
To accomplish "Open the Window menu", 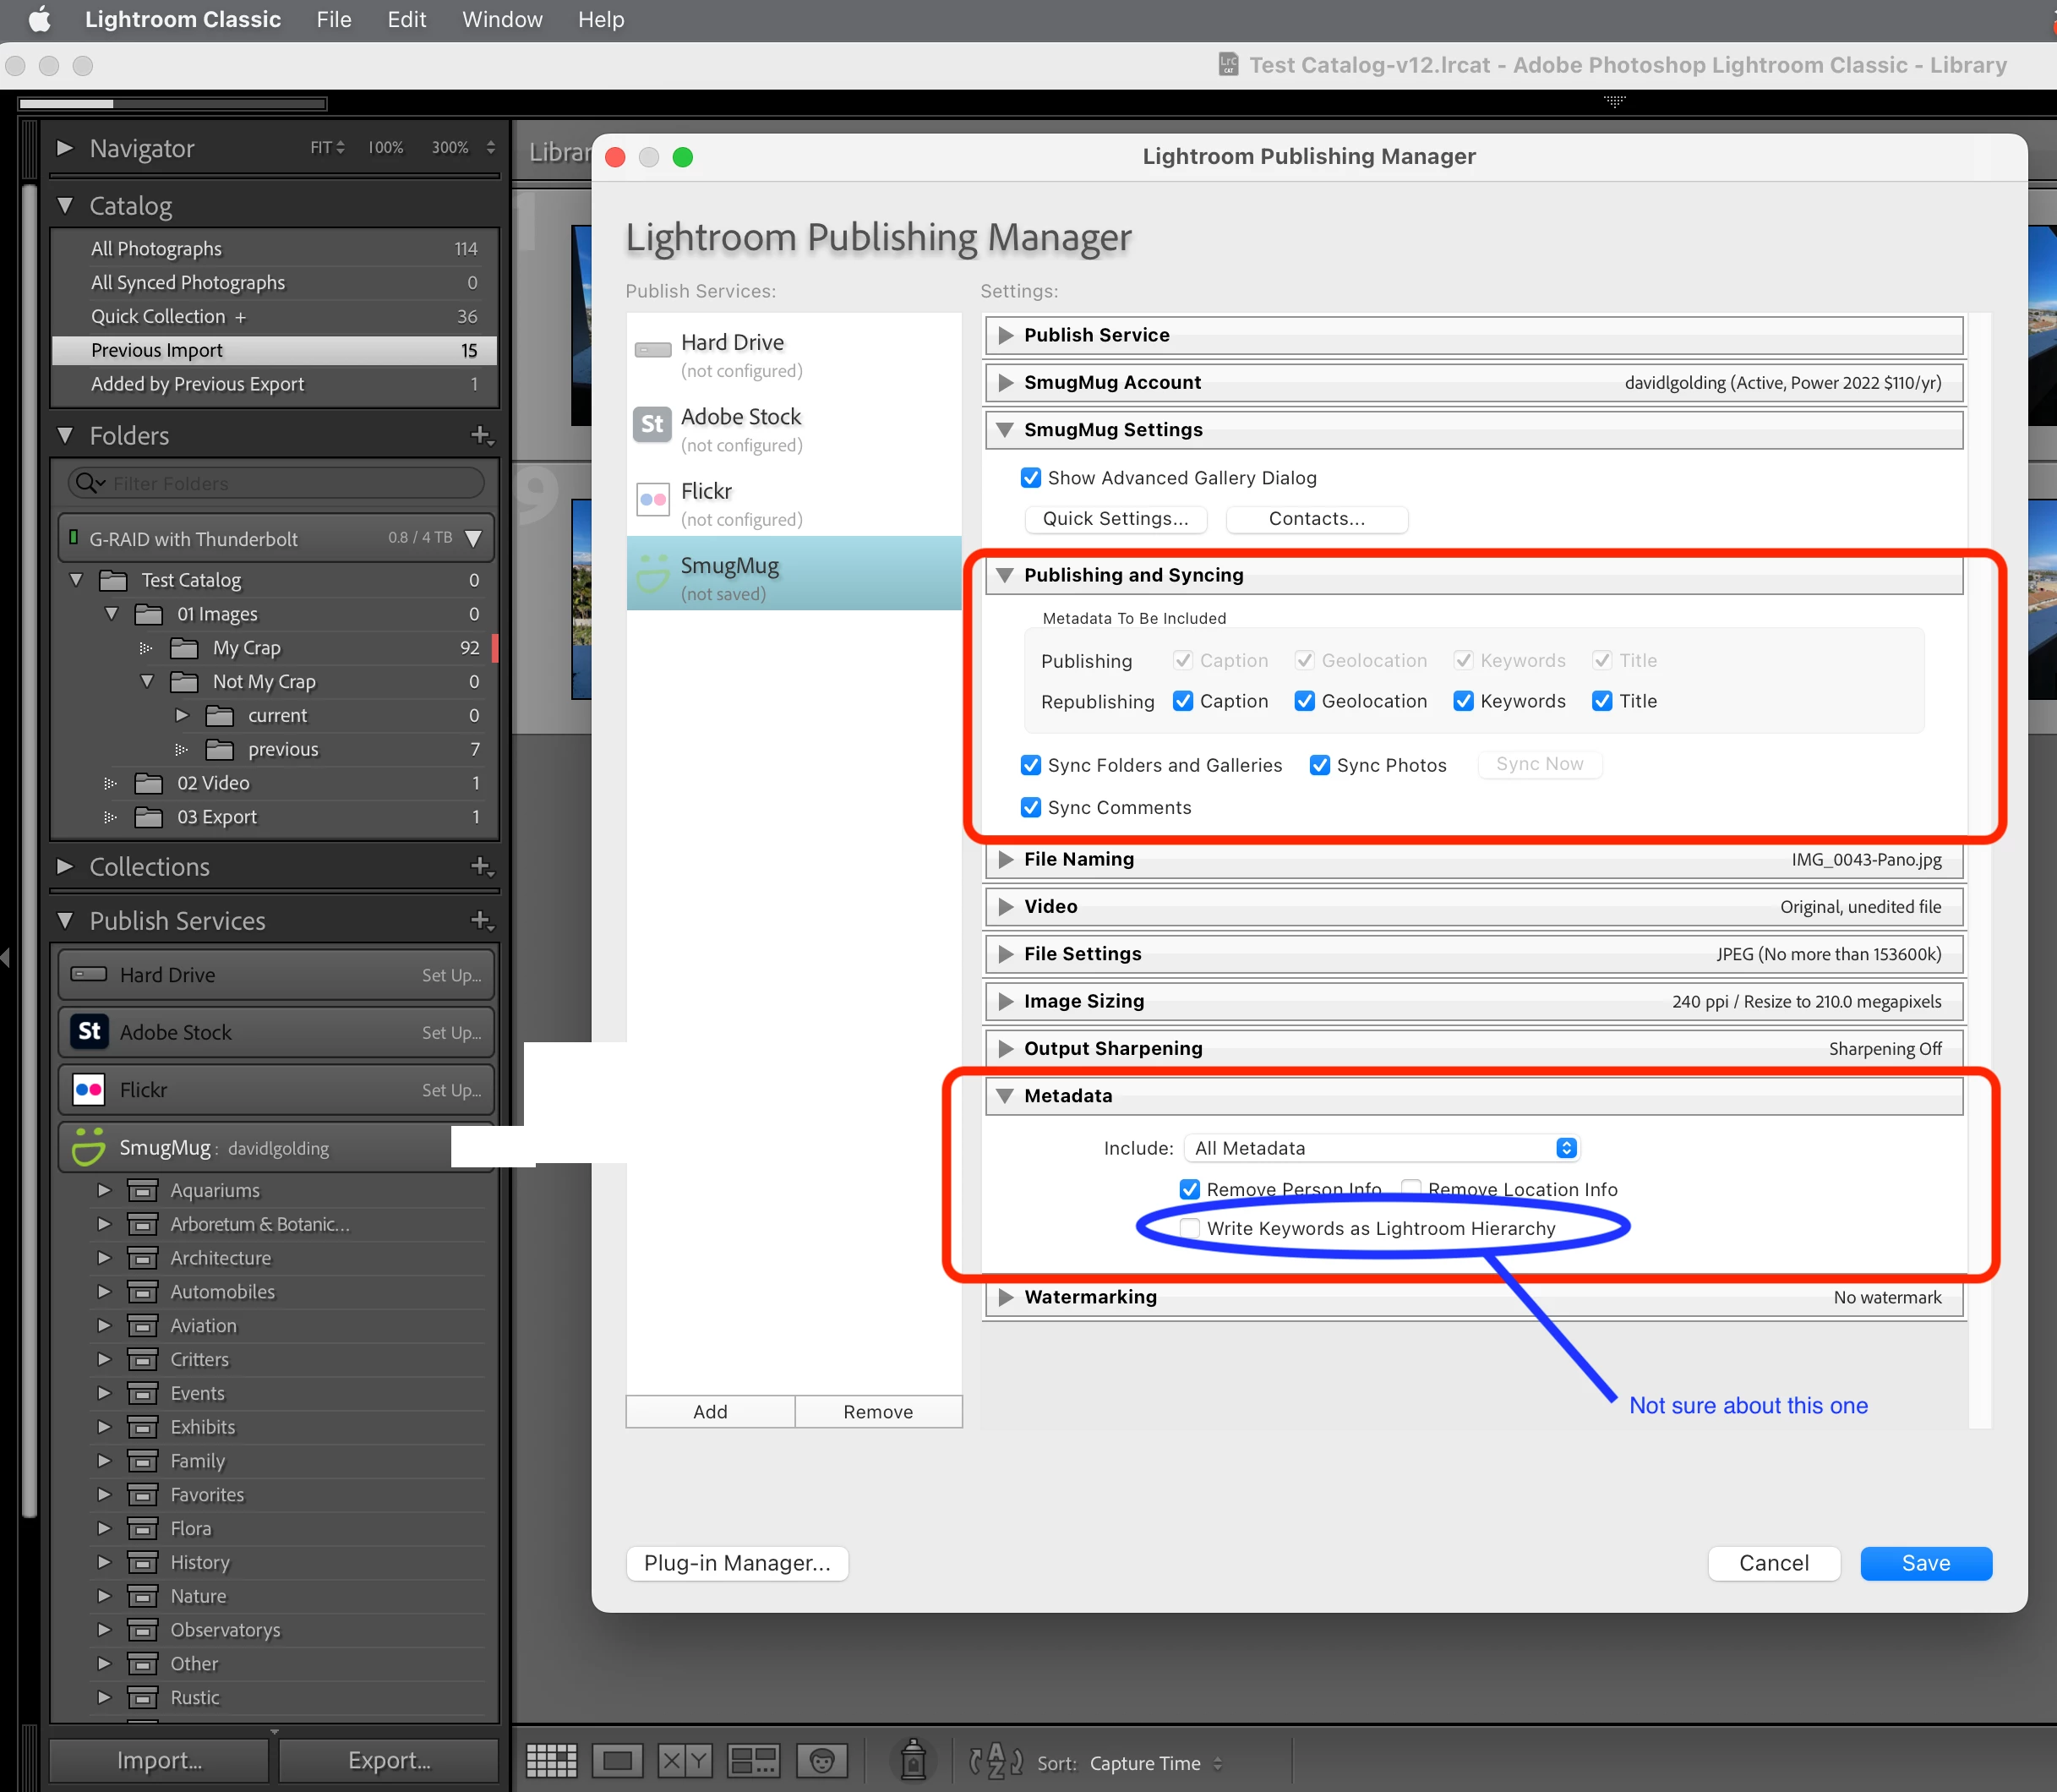I will (502, 20).
